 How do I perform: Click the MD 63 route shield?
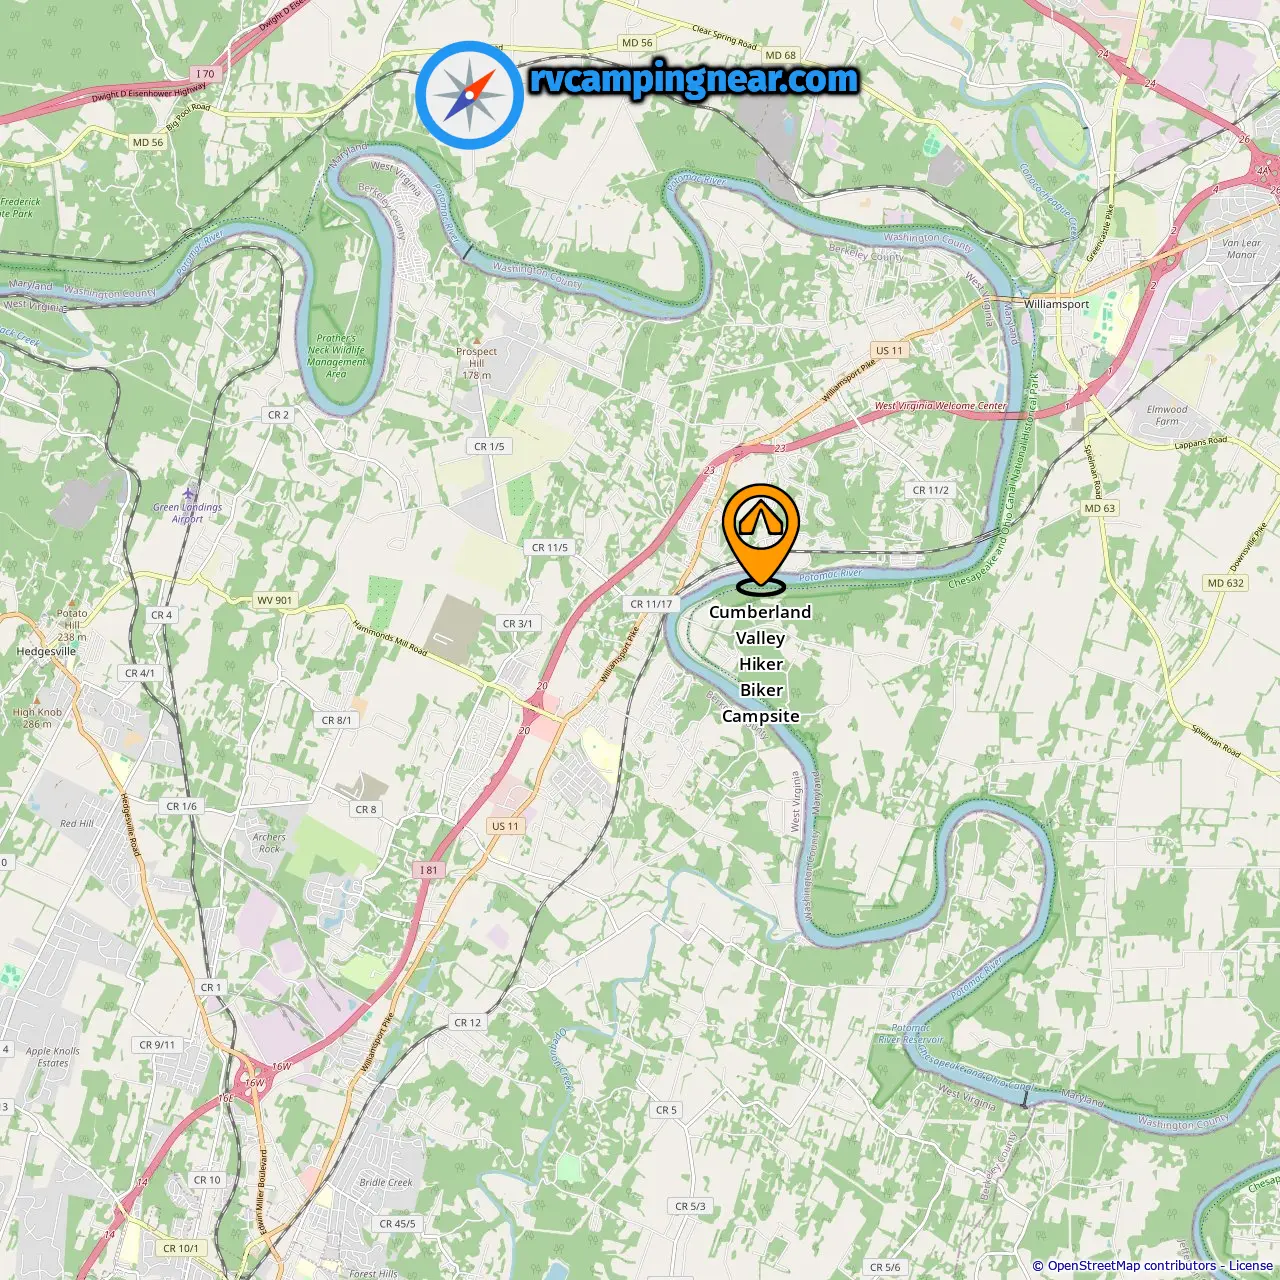[x=1100, y=508]
